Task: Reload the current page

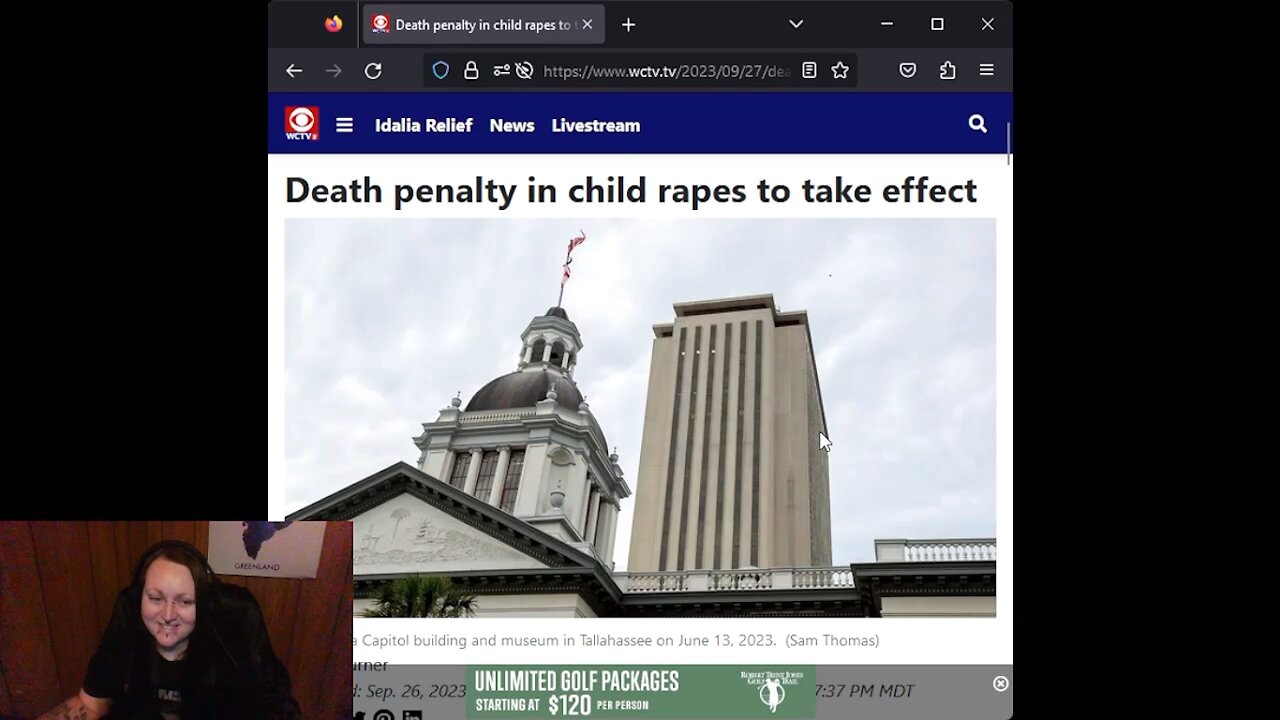Action: pos(373,70)
